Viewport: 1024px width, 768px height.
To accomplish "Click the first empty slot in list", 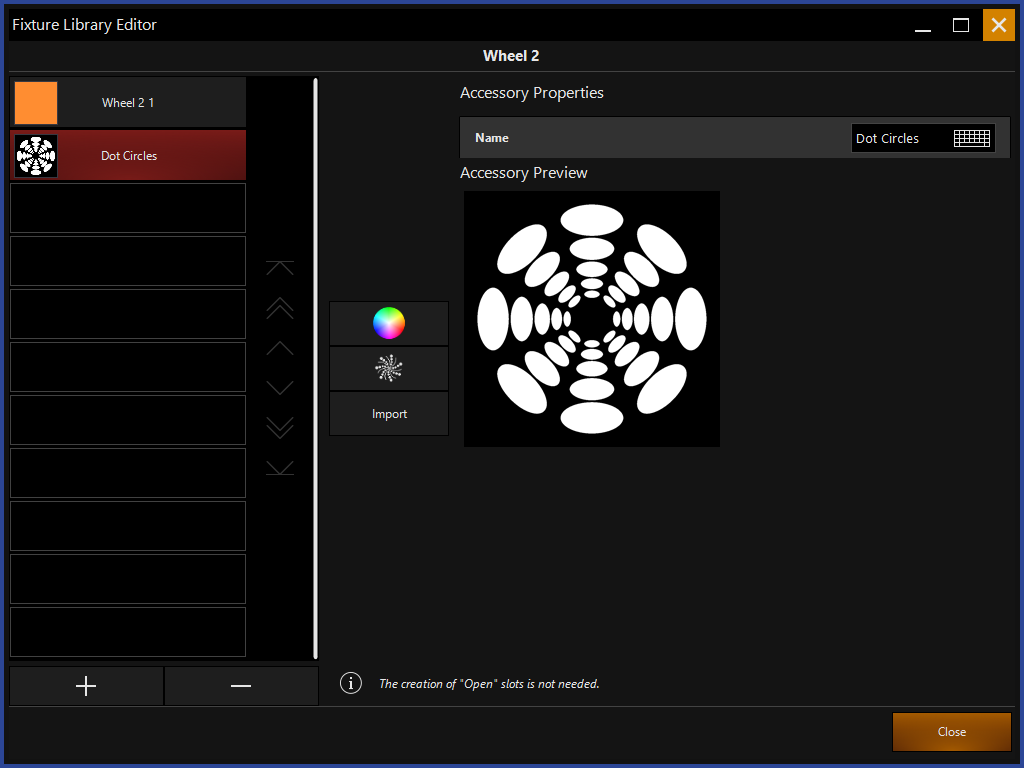I will point(128,208).
